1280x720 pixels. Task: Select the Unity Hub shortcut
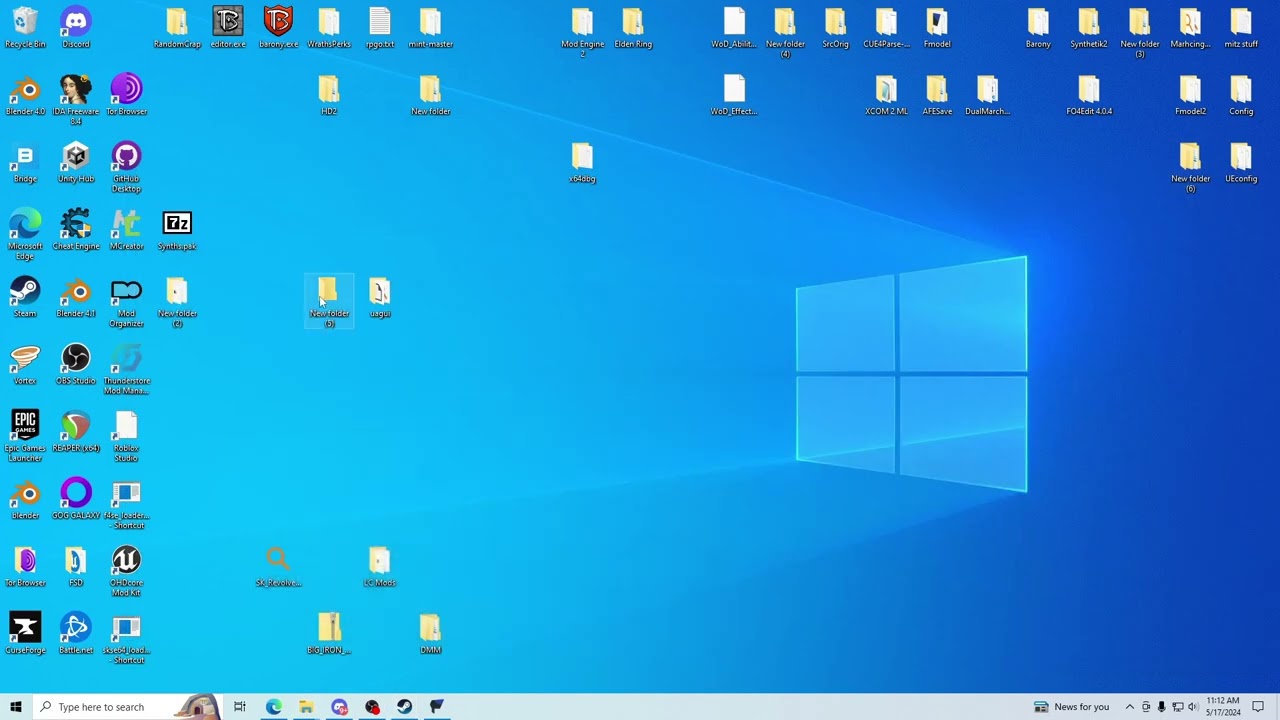pos(76,164)
